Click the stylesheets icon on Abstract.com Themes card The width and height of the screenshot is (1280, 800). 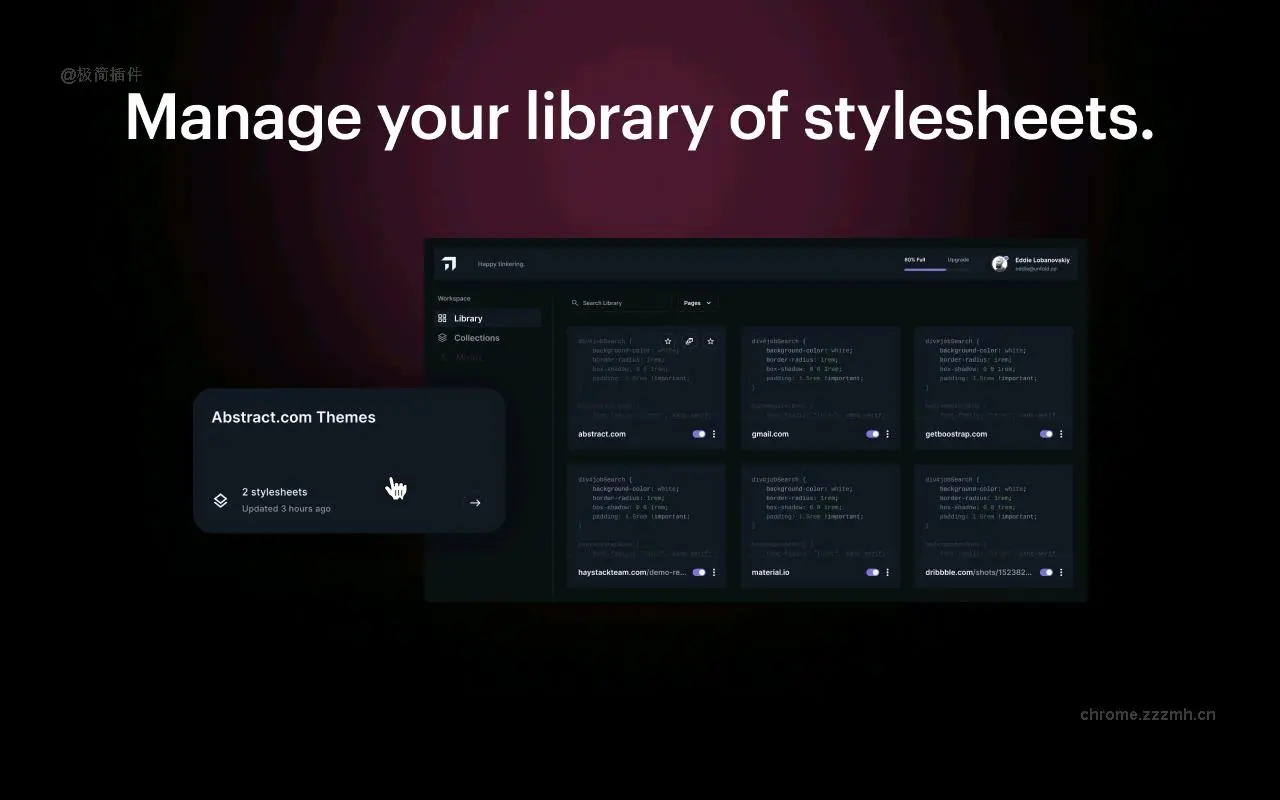tap(220, 500)
